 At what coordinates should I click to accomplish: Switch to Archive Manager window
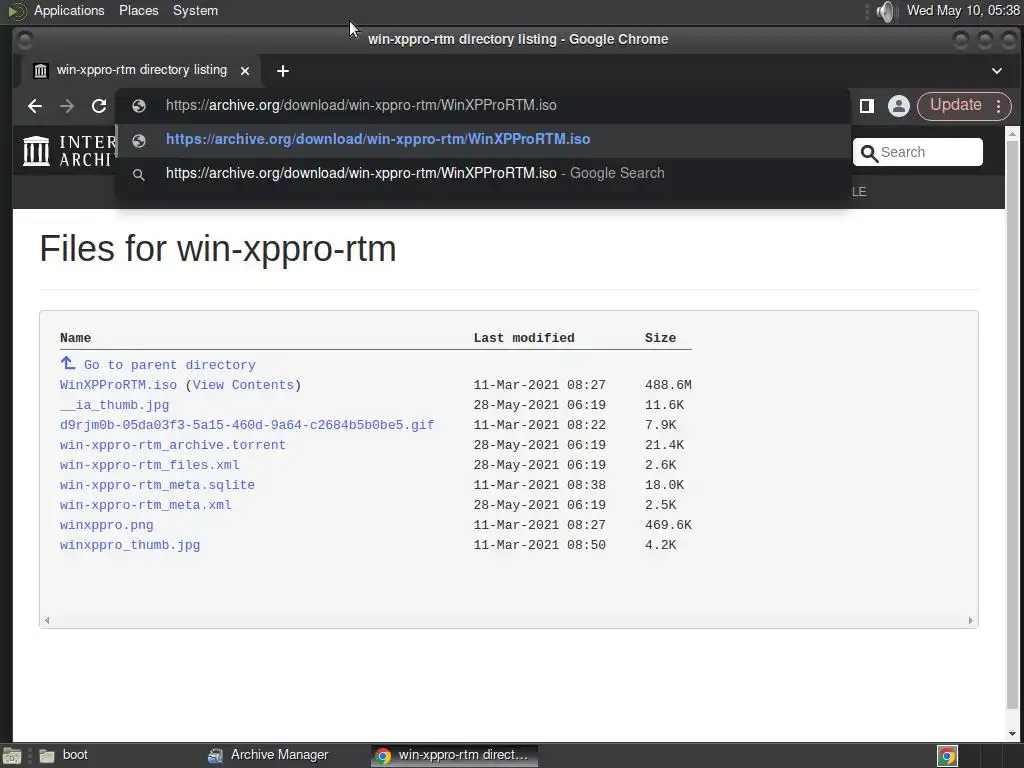coord(268,755)
